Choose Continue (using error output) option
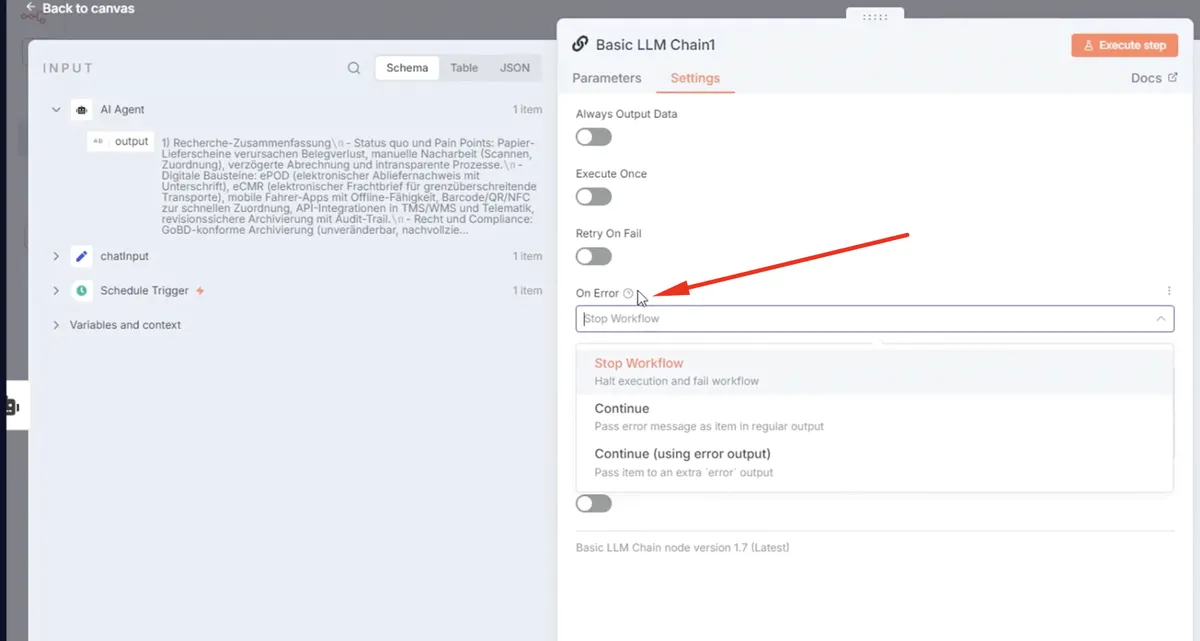The image size is (1200, 641). (874, 461)
